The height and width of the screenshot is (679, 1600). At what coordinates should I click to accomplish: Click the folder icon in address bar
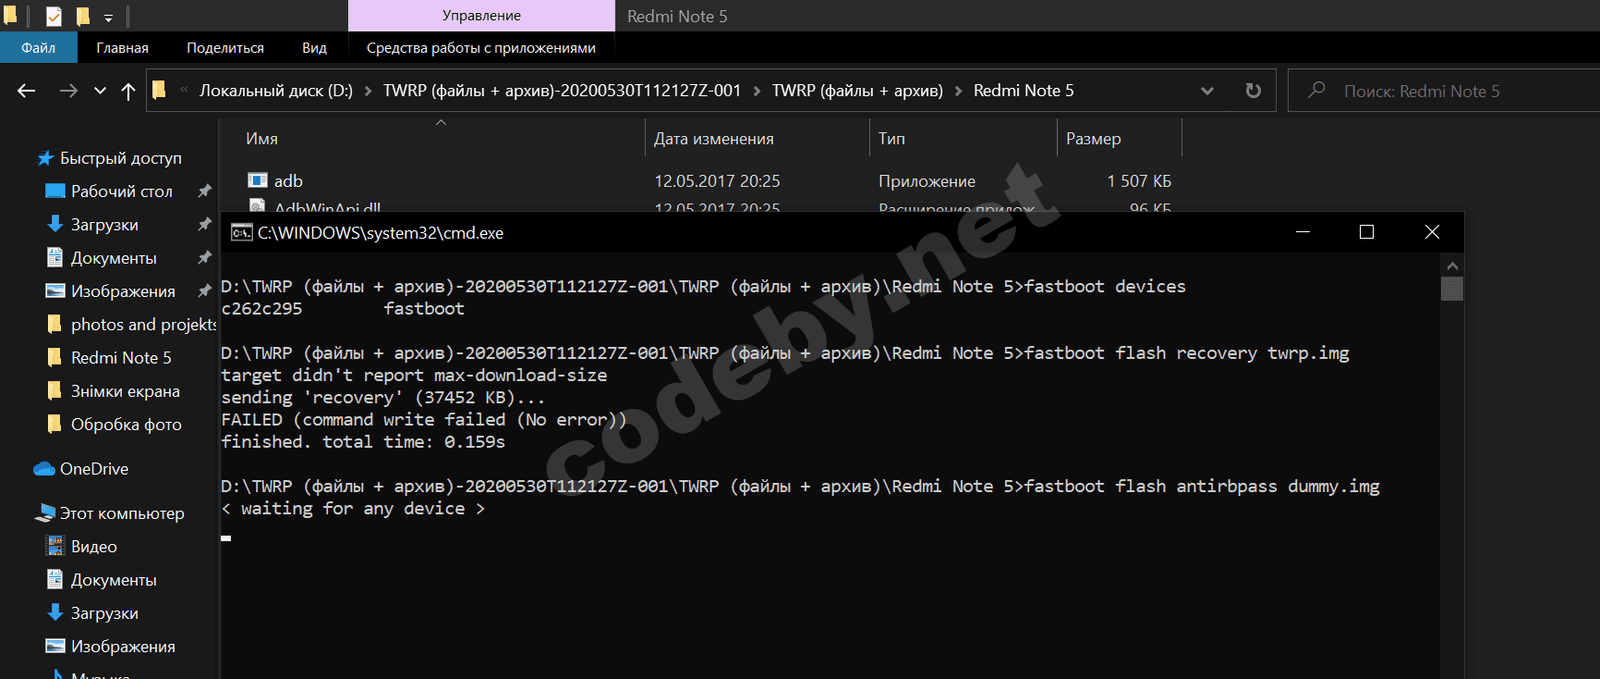click(159, 90)
